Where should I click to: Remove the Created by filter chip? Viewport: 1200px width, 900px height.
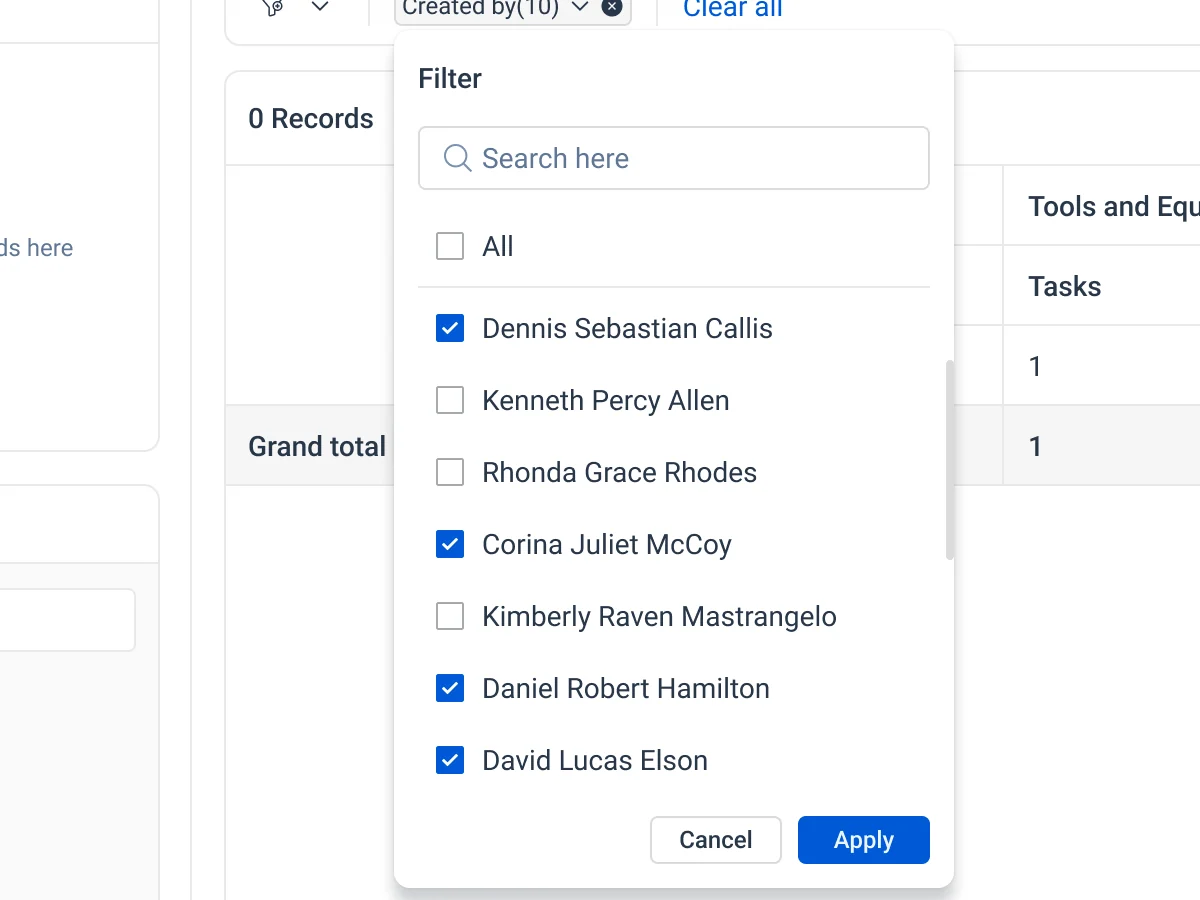[612, 8]
